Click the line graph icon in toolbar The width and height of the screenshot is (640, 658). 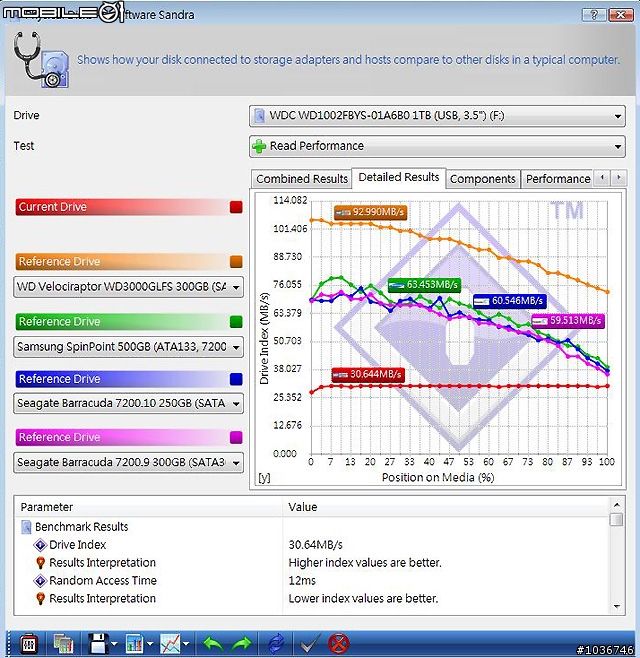pyautogui.click(x=170, y=644)
